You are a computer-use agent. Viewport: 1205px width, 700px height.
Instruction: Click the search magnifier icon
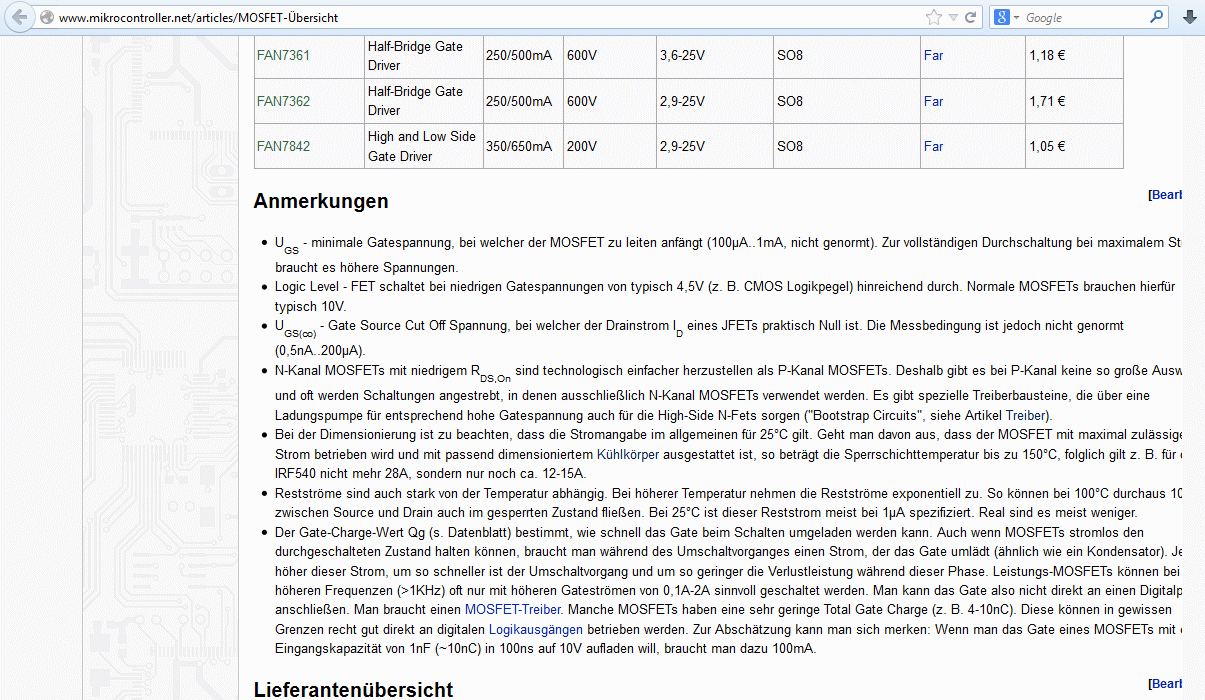click(x=1157, y=17)
